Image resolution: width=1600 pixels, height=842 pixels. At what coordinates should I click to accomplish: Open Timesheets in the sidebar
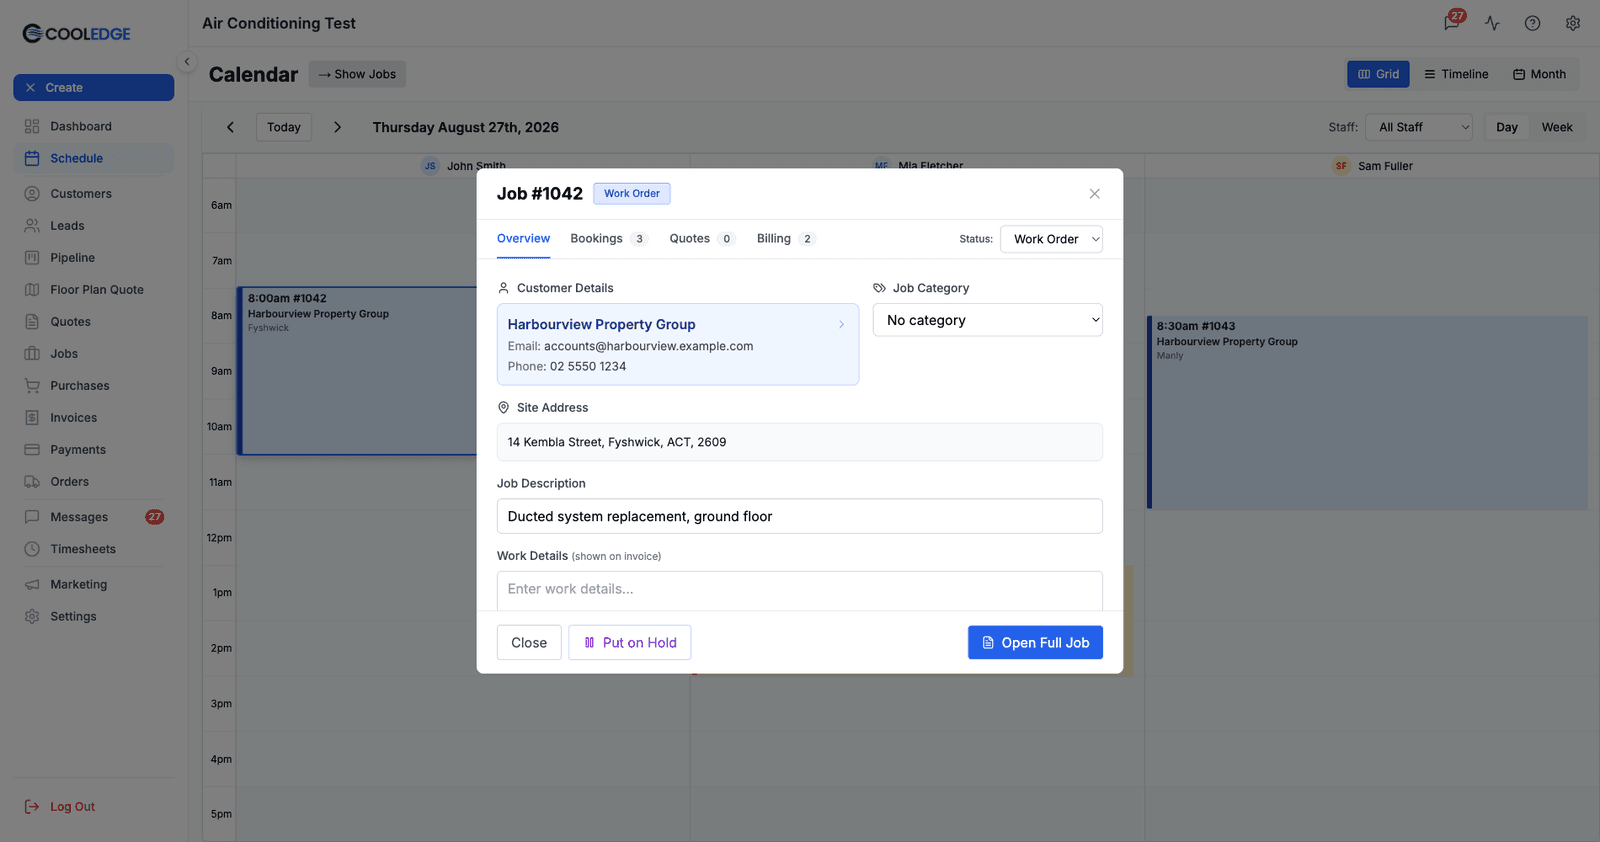[x=94, y=549]
